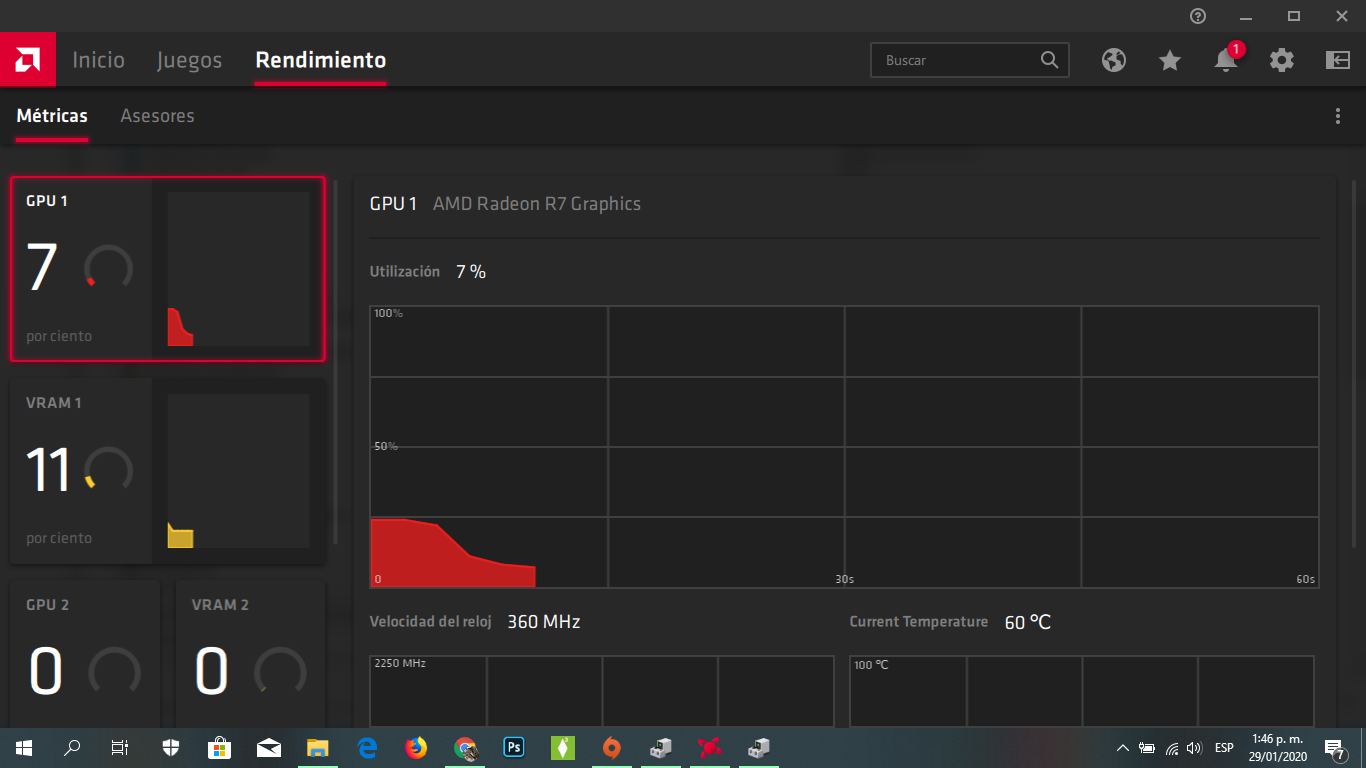Open Microsoft Store from the taskbar
Screen dimensions: 1366x768
click(x=220, y=747)
